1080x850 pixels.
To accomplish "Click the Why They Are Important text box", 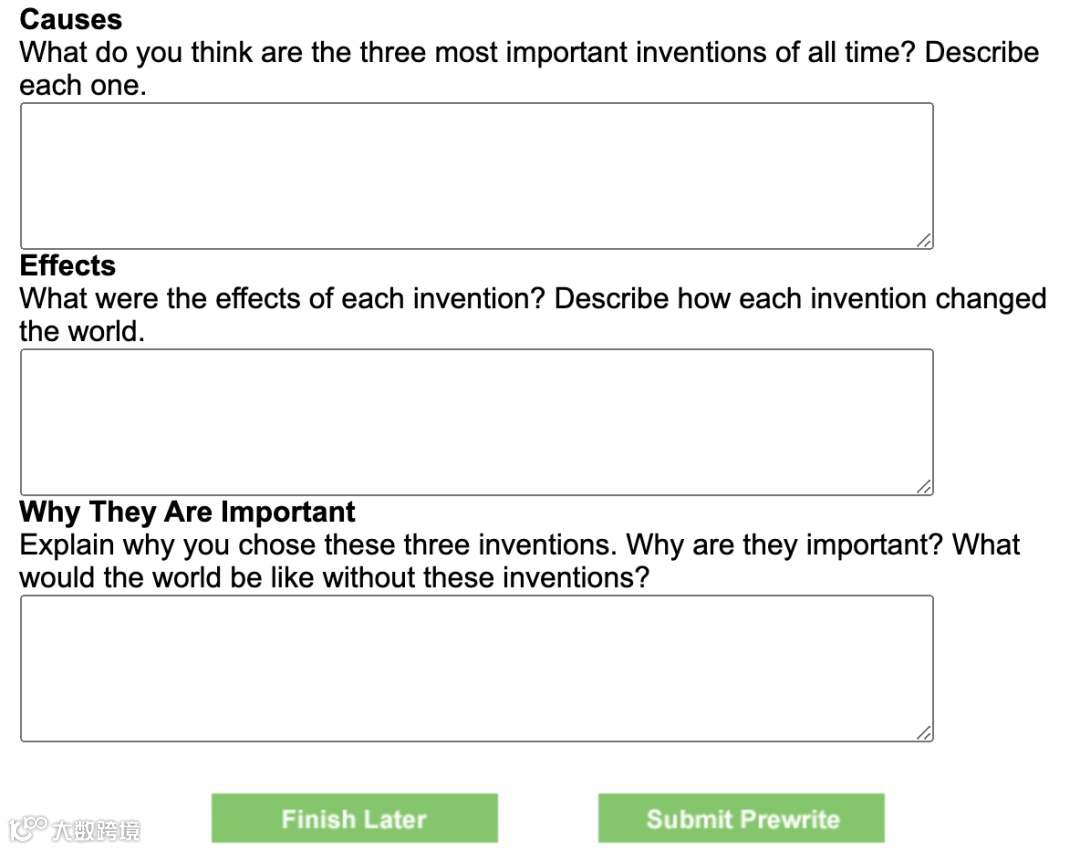I will pos(476,668).
